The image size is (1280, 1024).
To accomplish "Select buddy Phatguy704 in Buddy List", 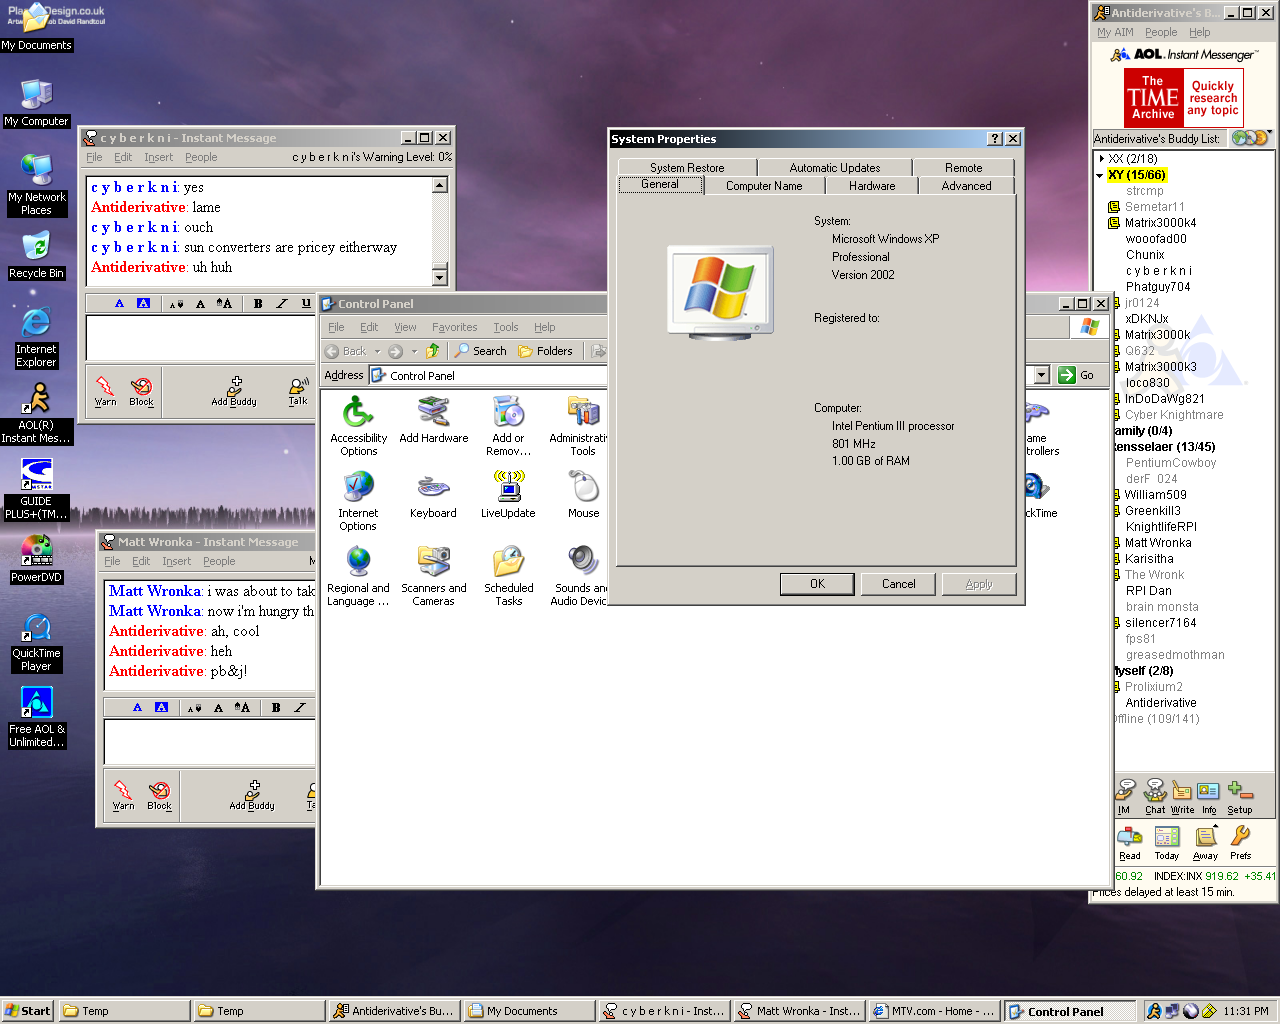I will pos(1158,287).
